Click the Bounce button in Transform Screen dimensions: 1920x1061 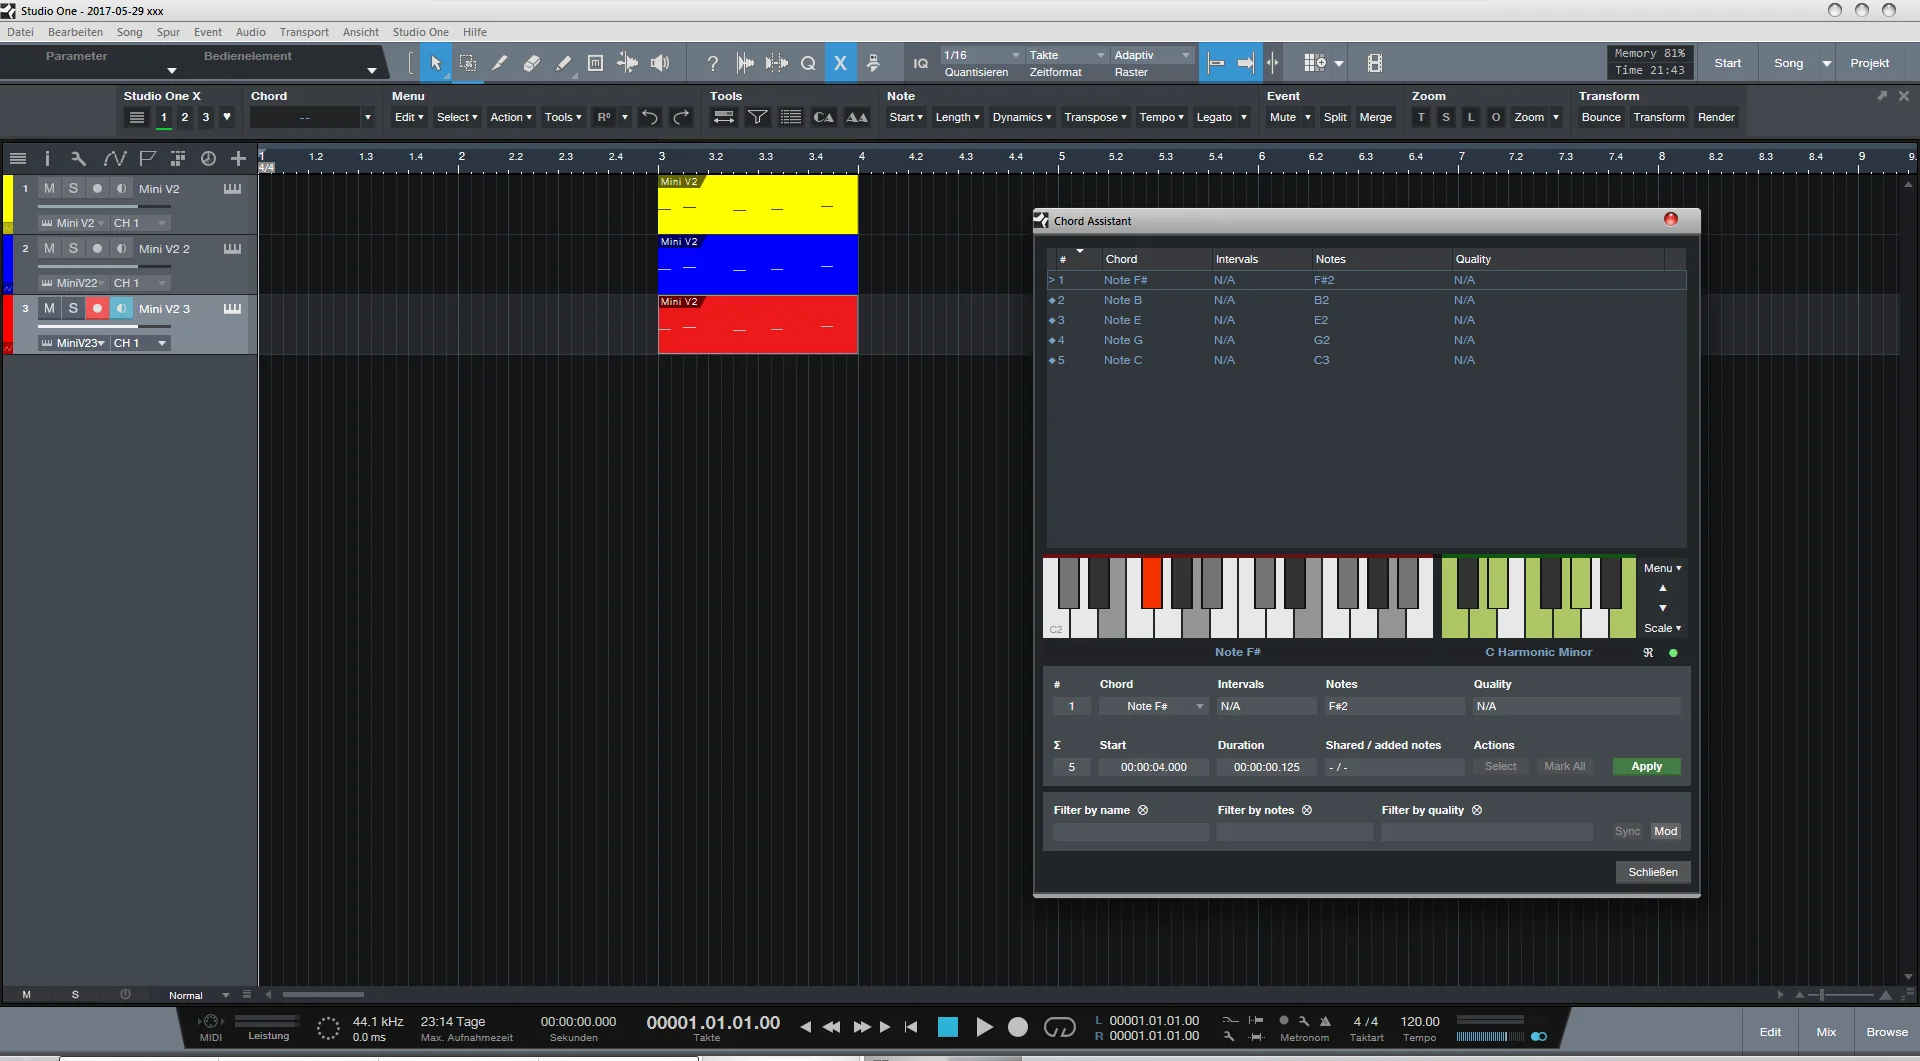1601,117
